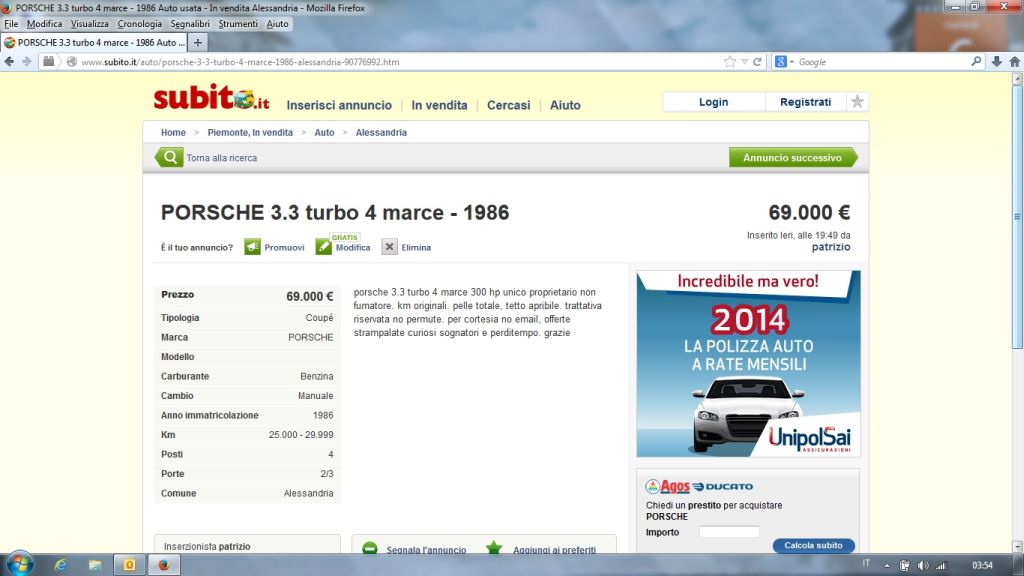Image resolution: width=1024 pixels, height=576 pixels.
Task: Click the subito.it logo
Action: pyautogui.click(x=212, y=98)
